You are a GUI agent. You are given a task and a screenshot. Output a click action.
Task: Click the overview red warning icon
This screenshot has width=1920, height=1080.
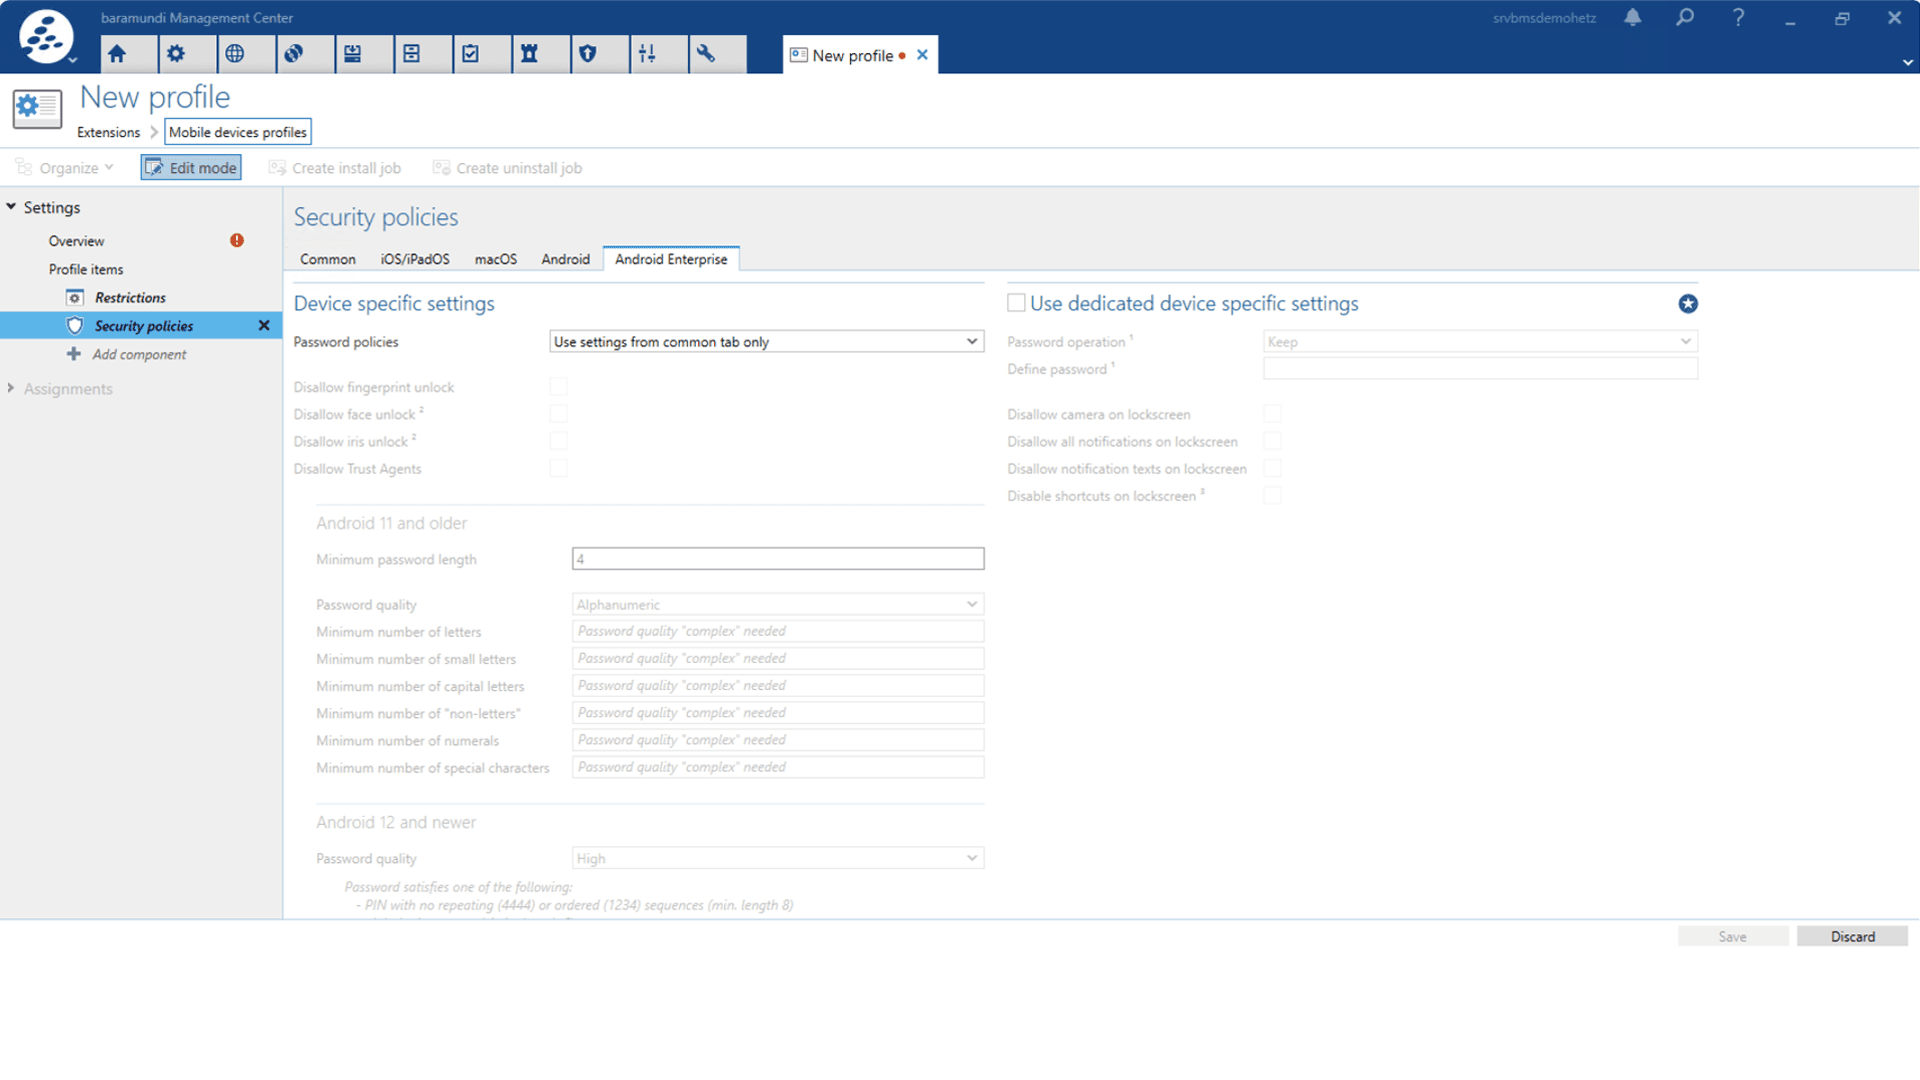point(237,240)
